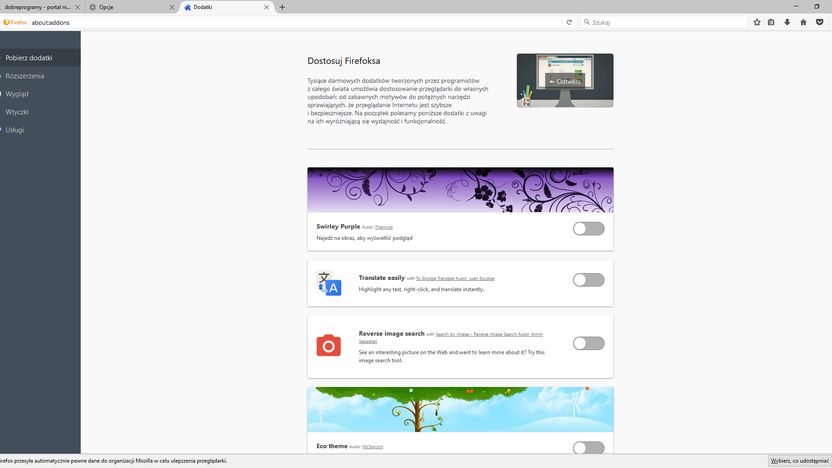The width and height of the screenshot is (832, 468).
Task: Click the Swirley Purple title text
Action: (338, 227)
